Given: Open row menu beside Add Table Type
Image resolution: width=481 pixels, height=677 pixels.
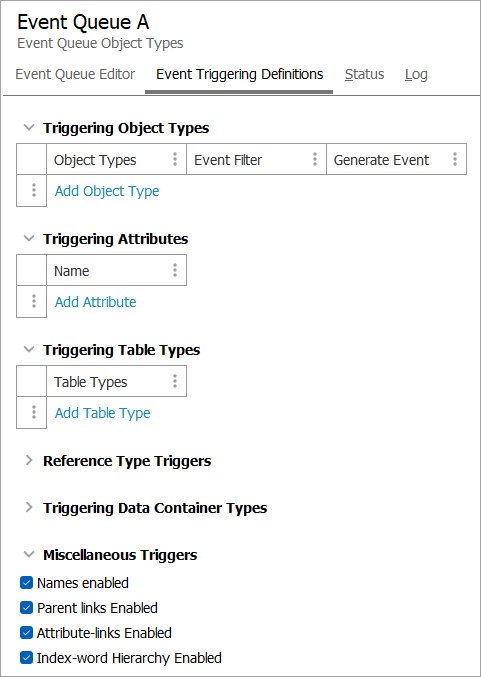Looking at the screenshot, I should point(34,412).
